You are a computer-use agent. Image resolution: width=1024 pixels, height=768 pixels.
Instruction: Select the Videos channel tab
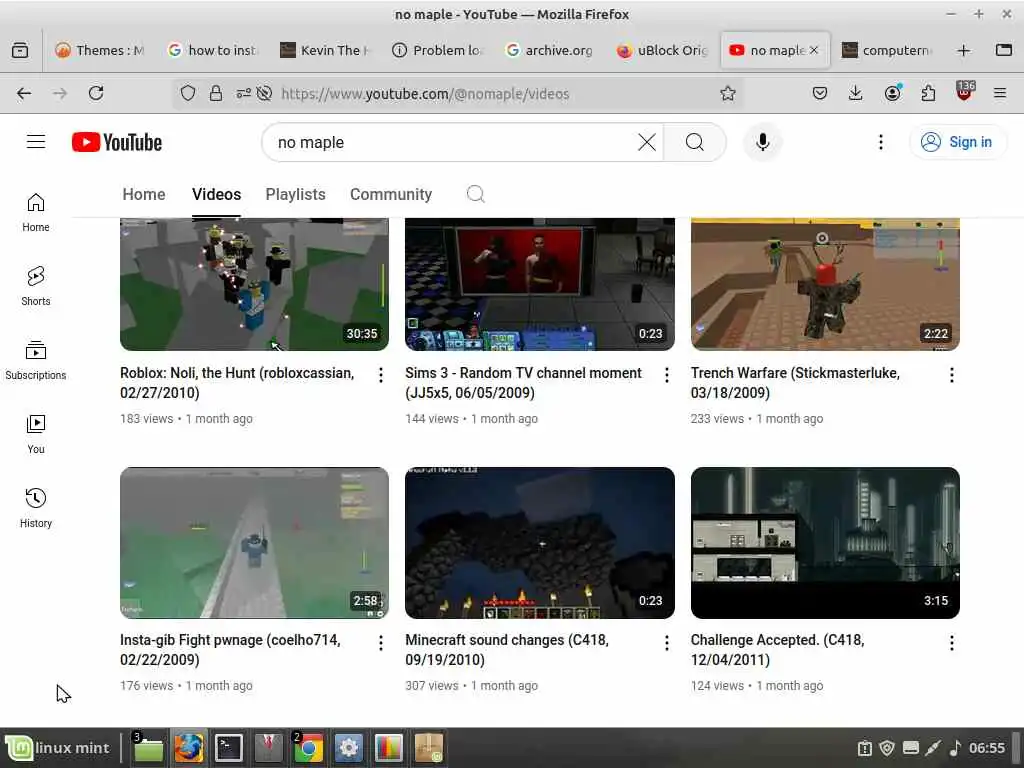coord(216,195)
